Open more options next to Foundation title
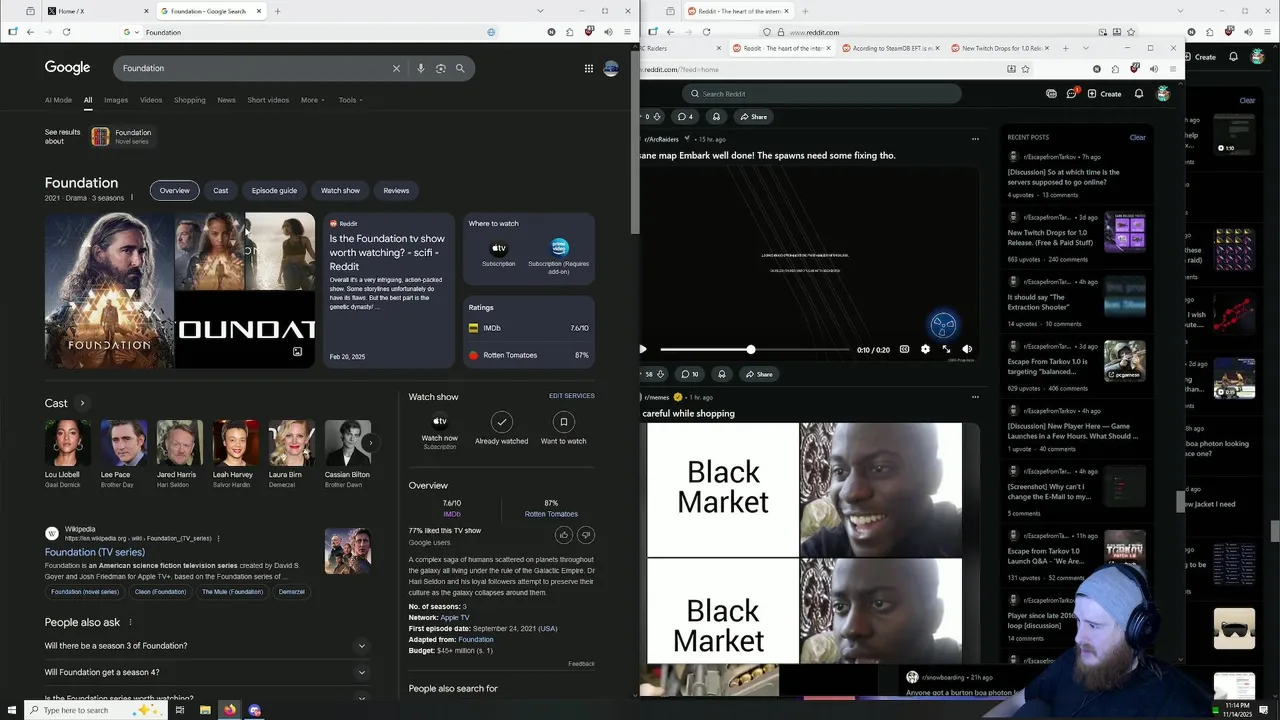 pos(131,198)
